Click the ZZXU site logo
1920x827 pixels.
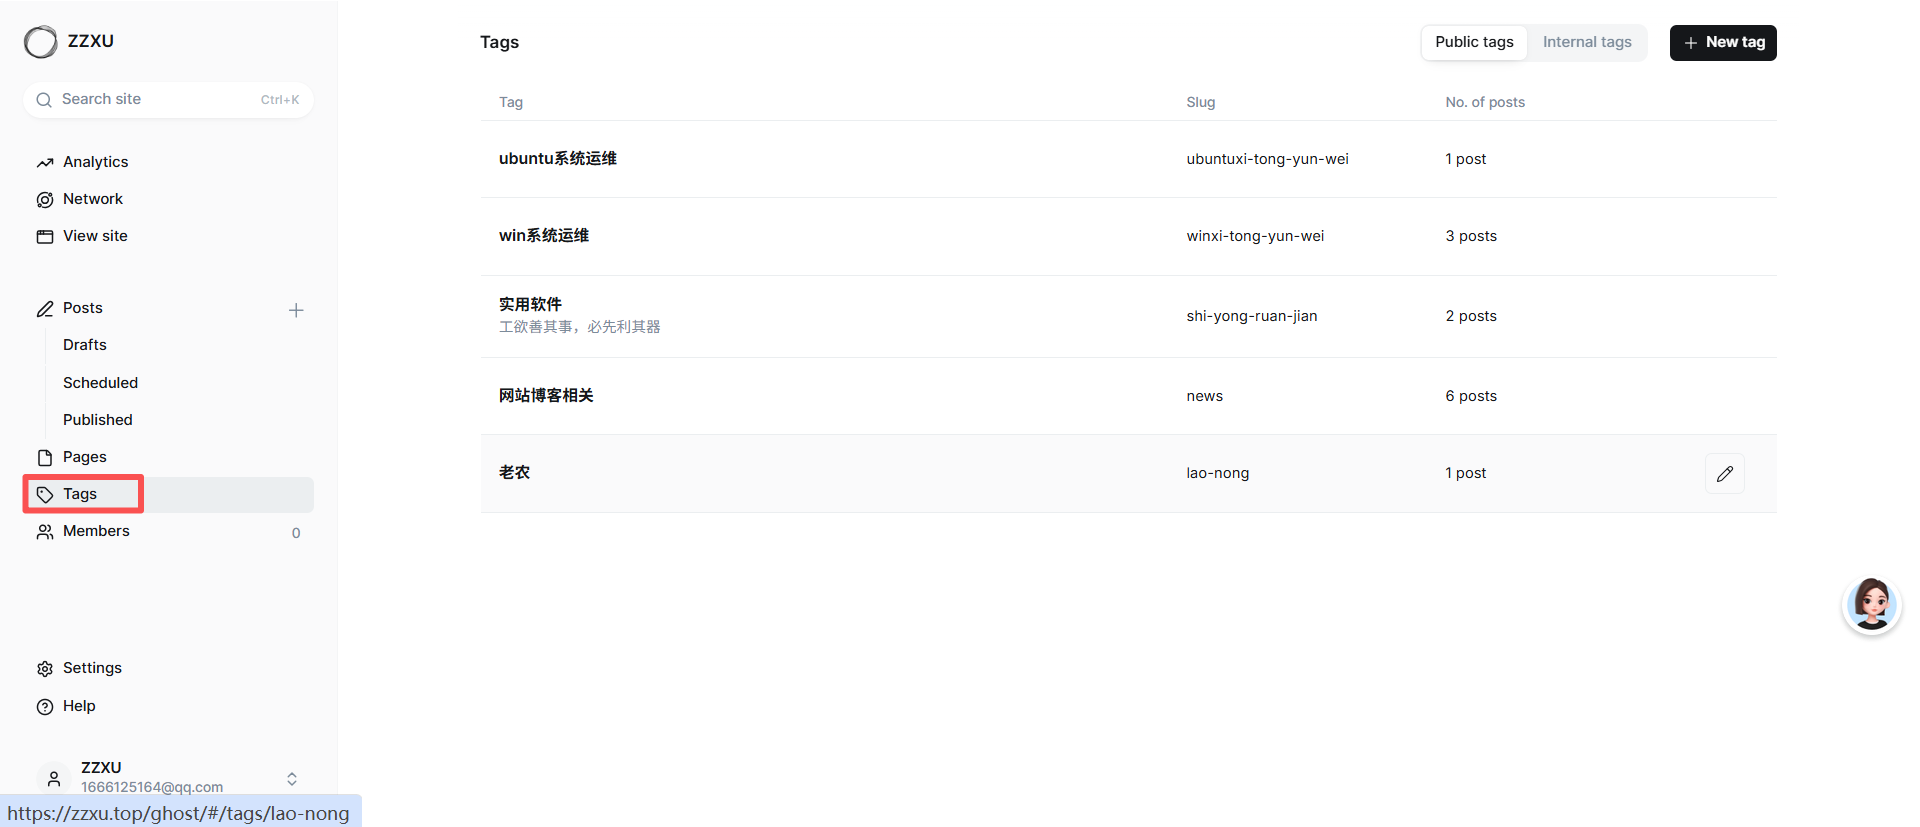pos(41,42)
